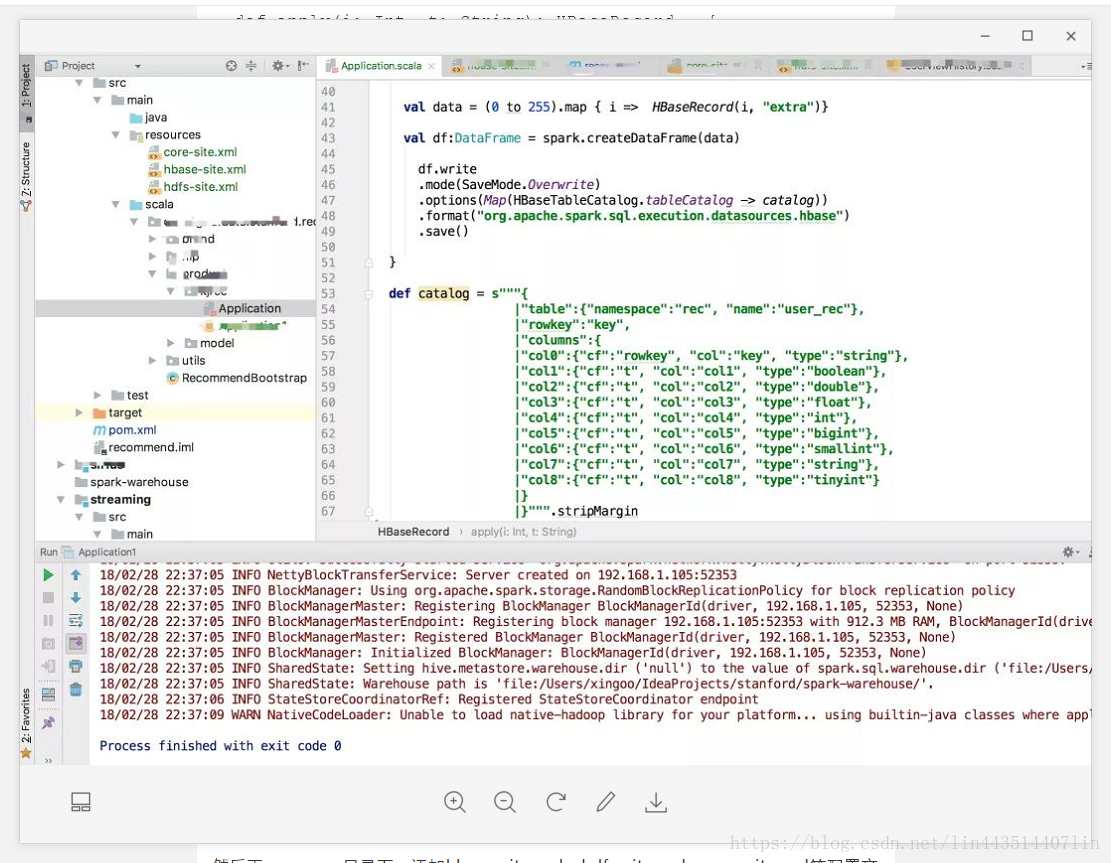The height and width of the screenshot is (863, 1111).
Task: Expand the test folder
Action: click(x=97, y=395)
